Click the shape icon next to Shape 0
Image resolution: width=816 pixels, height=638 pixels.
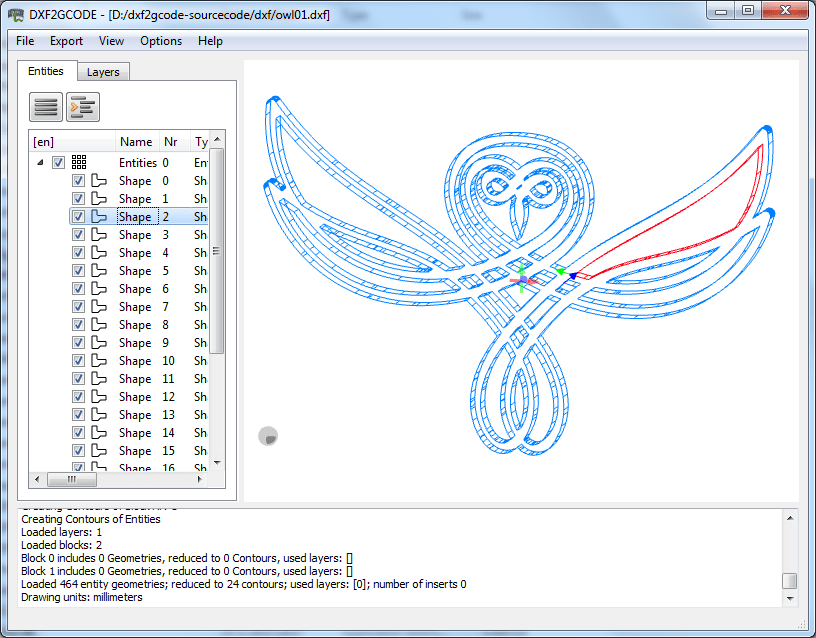pyautogui.click(x=101, y=180)
